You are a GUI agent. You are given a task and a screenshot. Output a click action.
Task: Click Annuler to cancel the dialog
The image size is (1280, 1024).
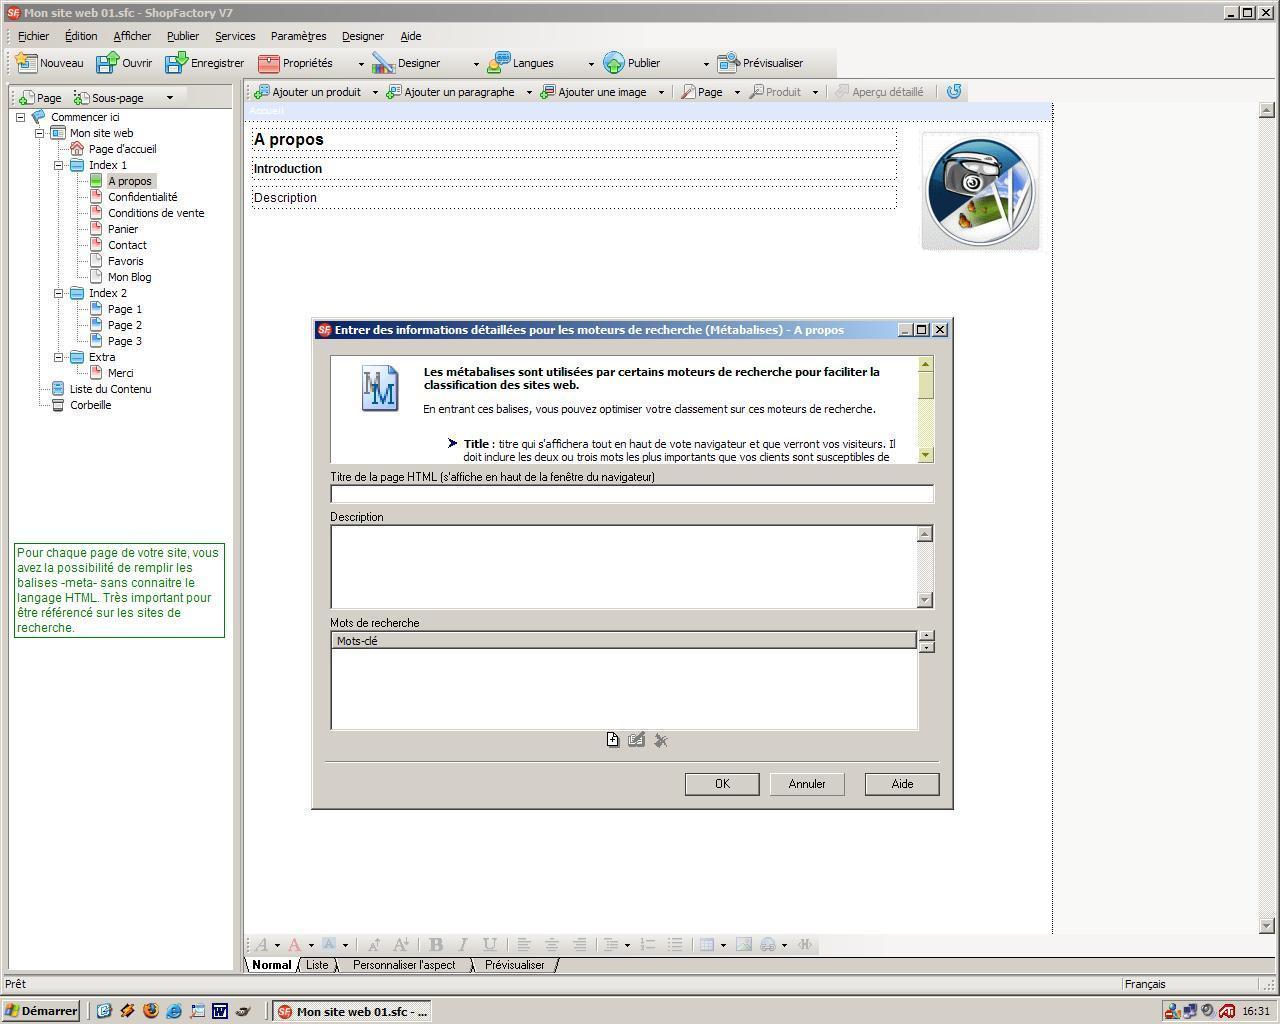point(806,784)
